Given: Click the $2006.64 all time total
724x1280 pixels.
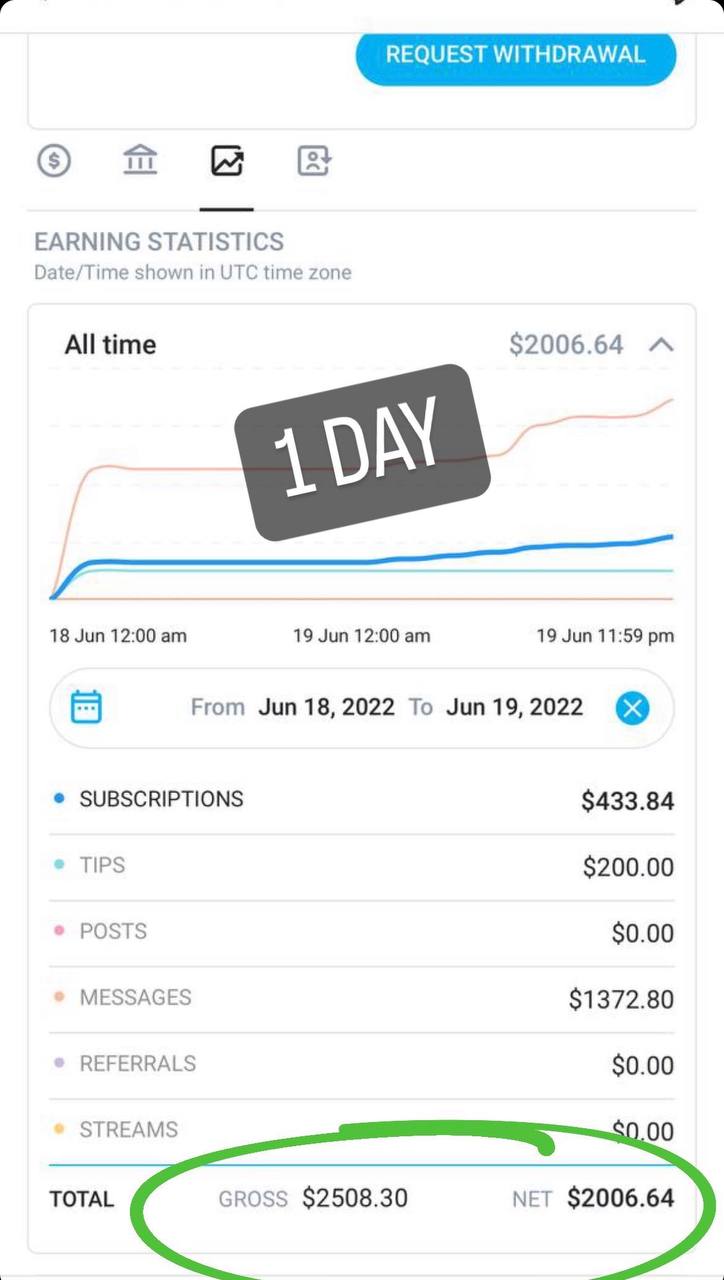Looking at the screenshot, I should click(x=566, y=345).
